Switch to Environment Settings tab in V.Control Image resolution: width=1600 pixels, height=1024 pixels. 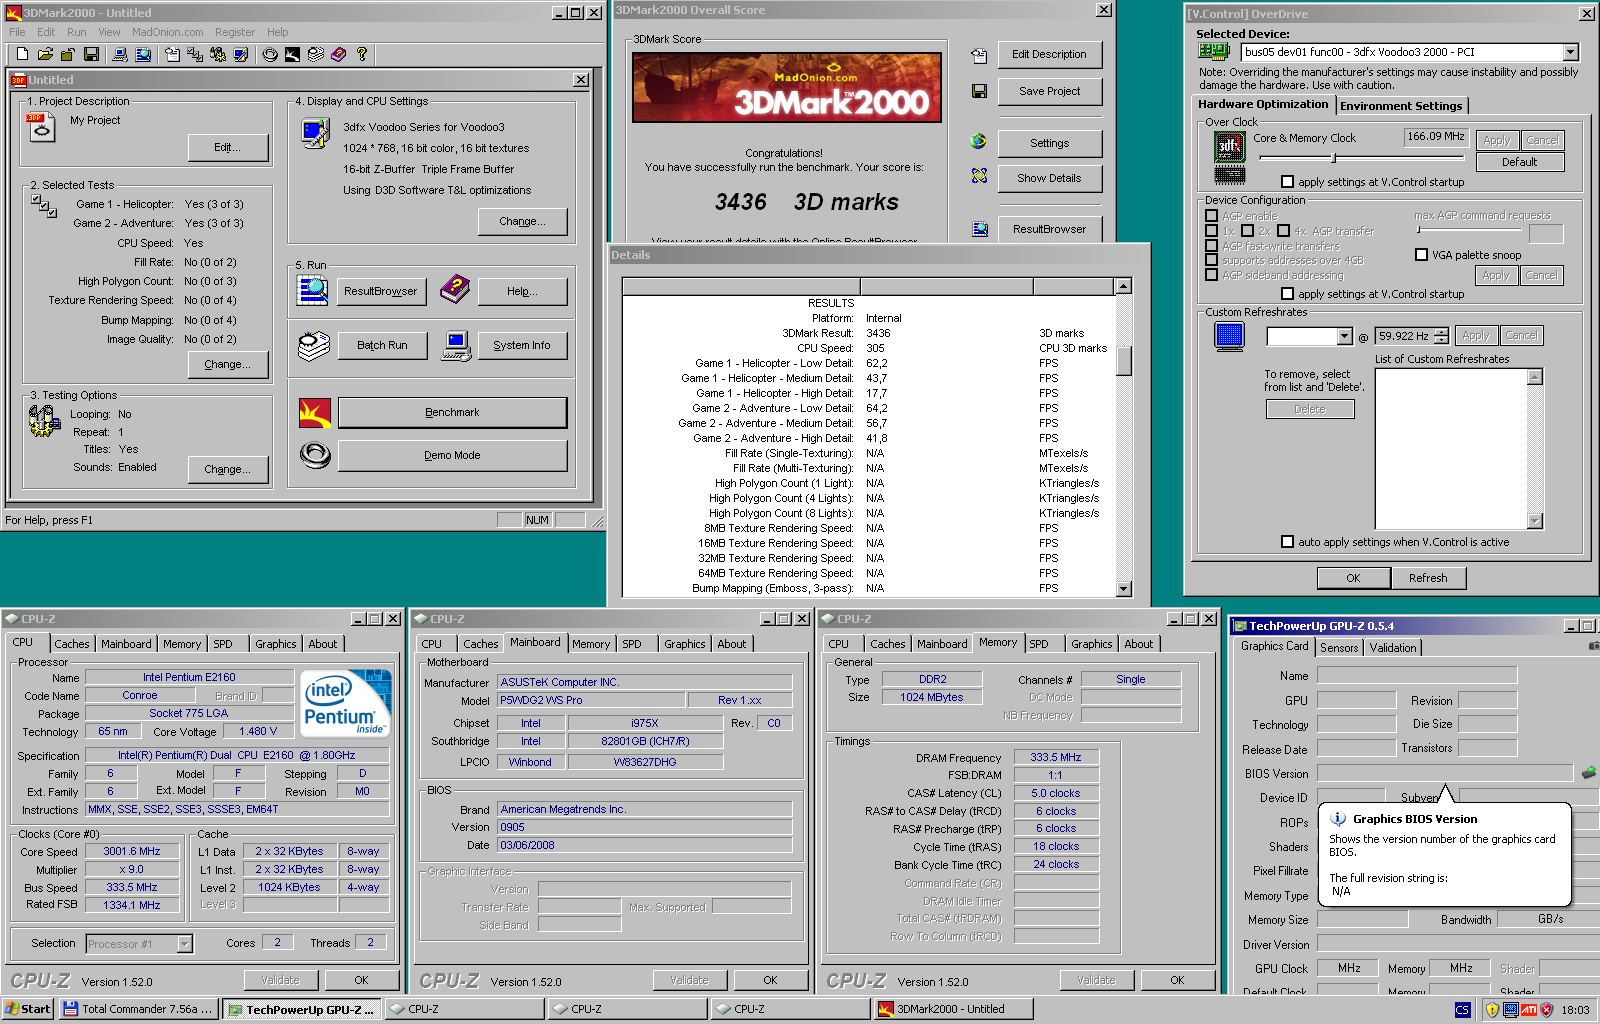[x=1401, y=106]
